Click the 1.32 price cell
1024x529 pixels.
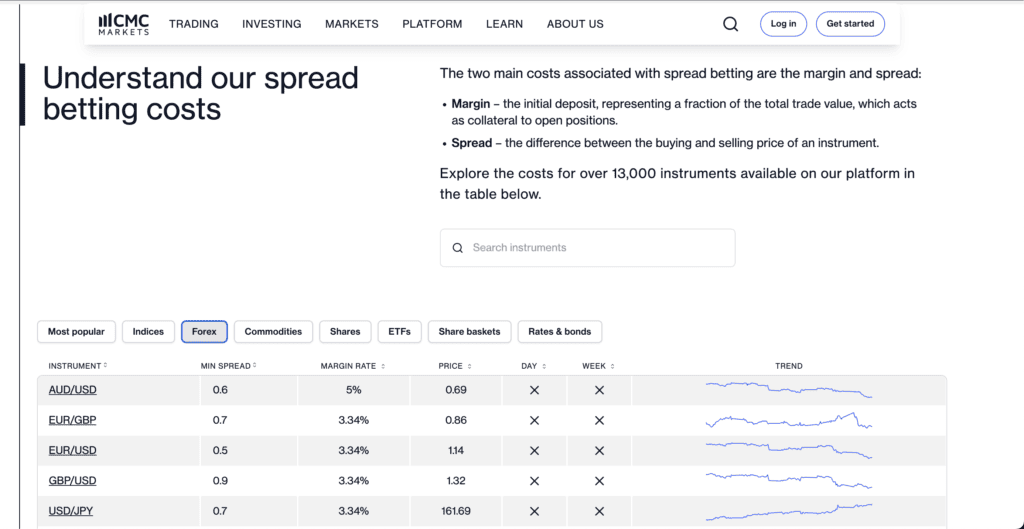click(x=456, y=481)
